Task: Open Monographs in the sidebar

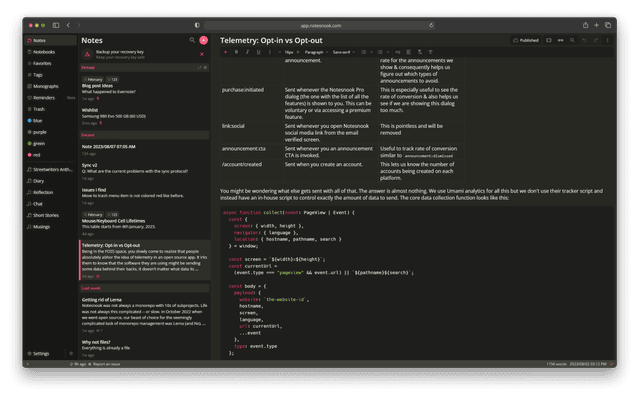Action: (x=50, y=86)
